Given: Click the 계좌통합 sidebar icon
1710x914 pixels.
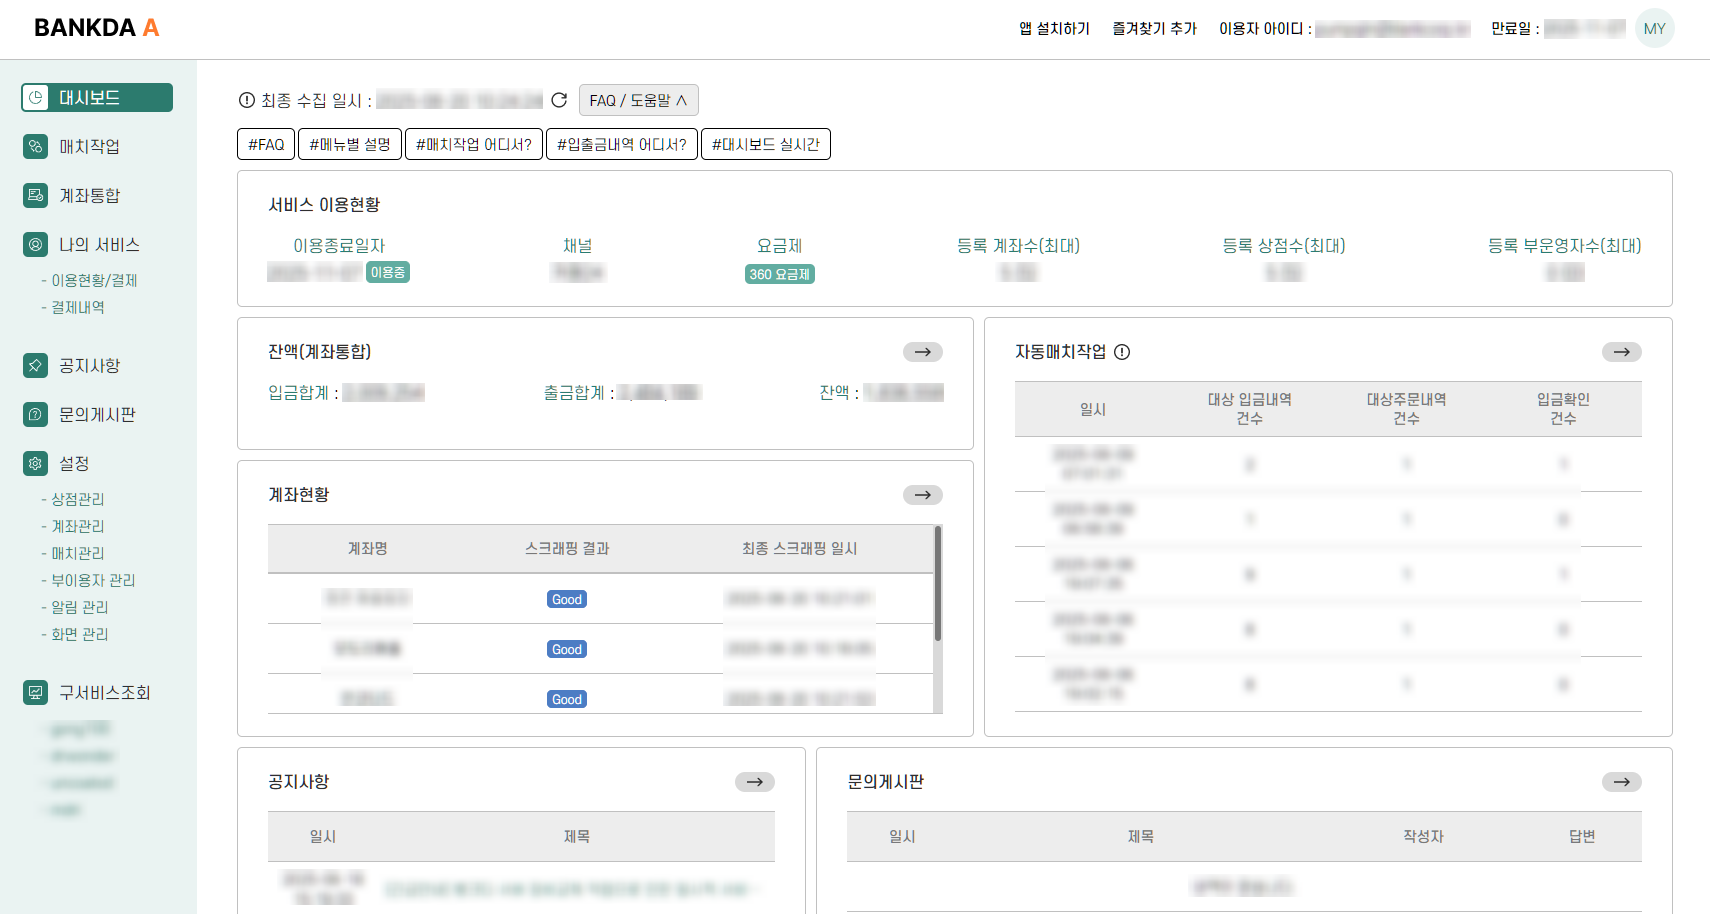Looking at the screenshot, I should pyautogui.click(x=35, y=196).
